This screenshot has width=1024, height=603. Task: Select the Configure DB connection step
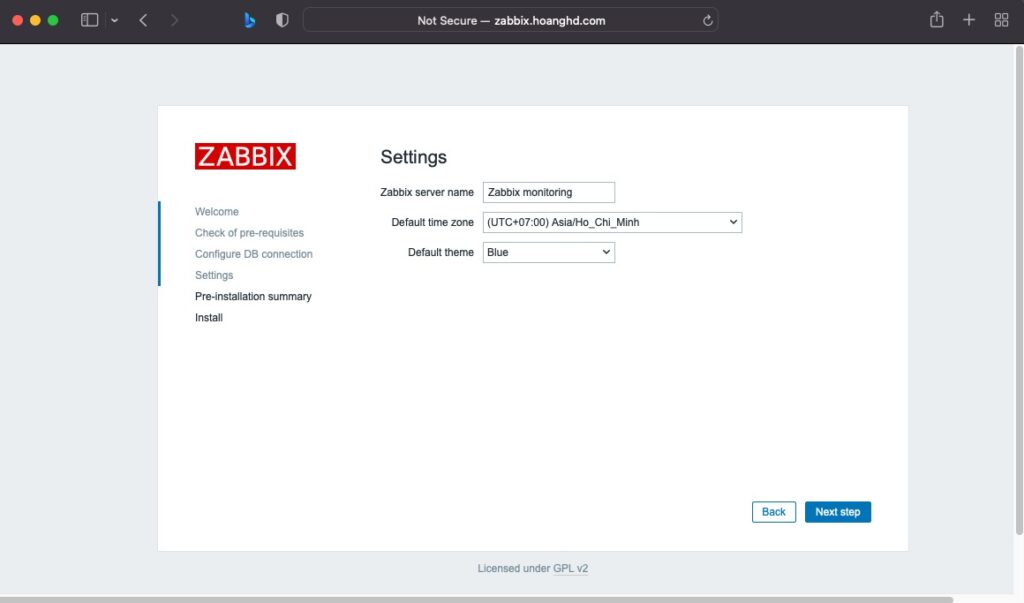click(x=253, y=254)
